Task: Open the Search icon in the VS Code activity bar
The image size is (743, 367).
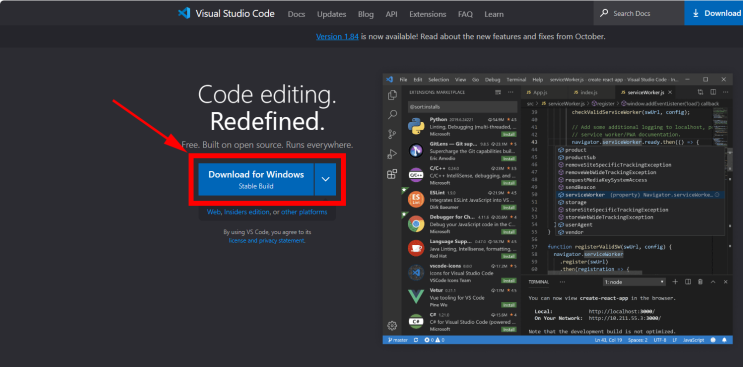Action: (392, 114)
